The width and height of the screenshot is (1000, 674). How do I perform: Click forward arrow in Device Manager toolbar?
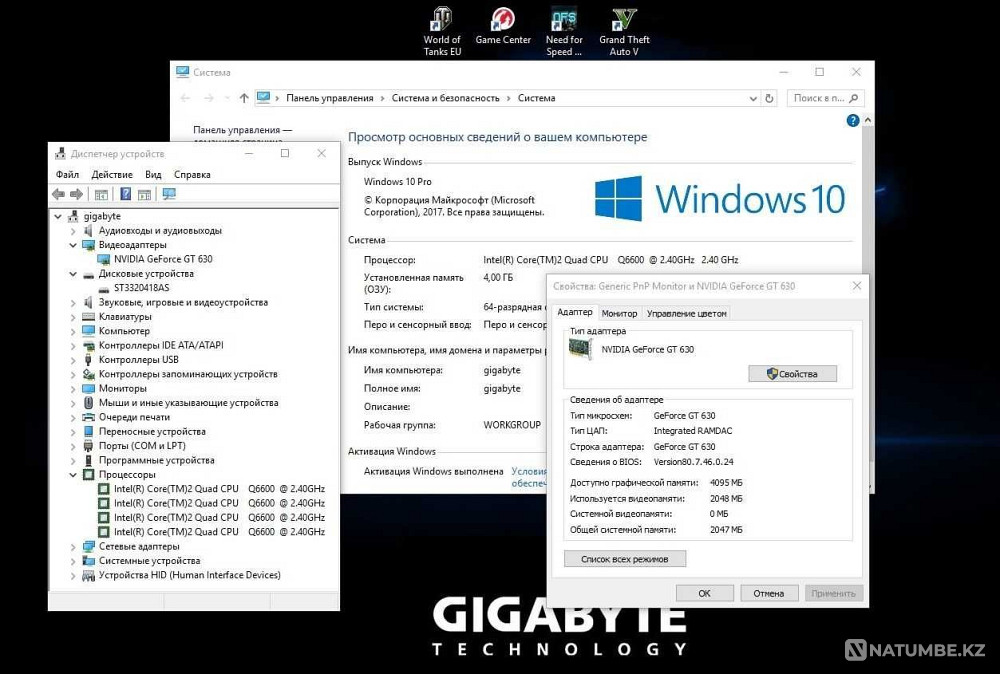pyautogui.click(x=78, y=194)
